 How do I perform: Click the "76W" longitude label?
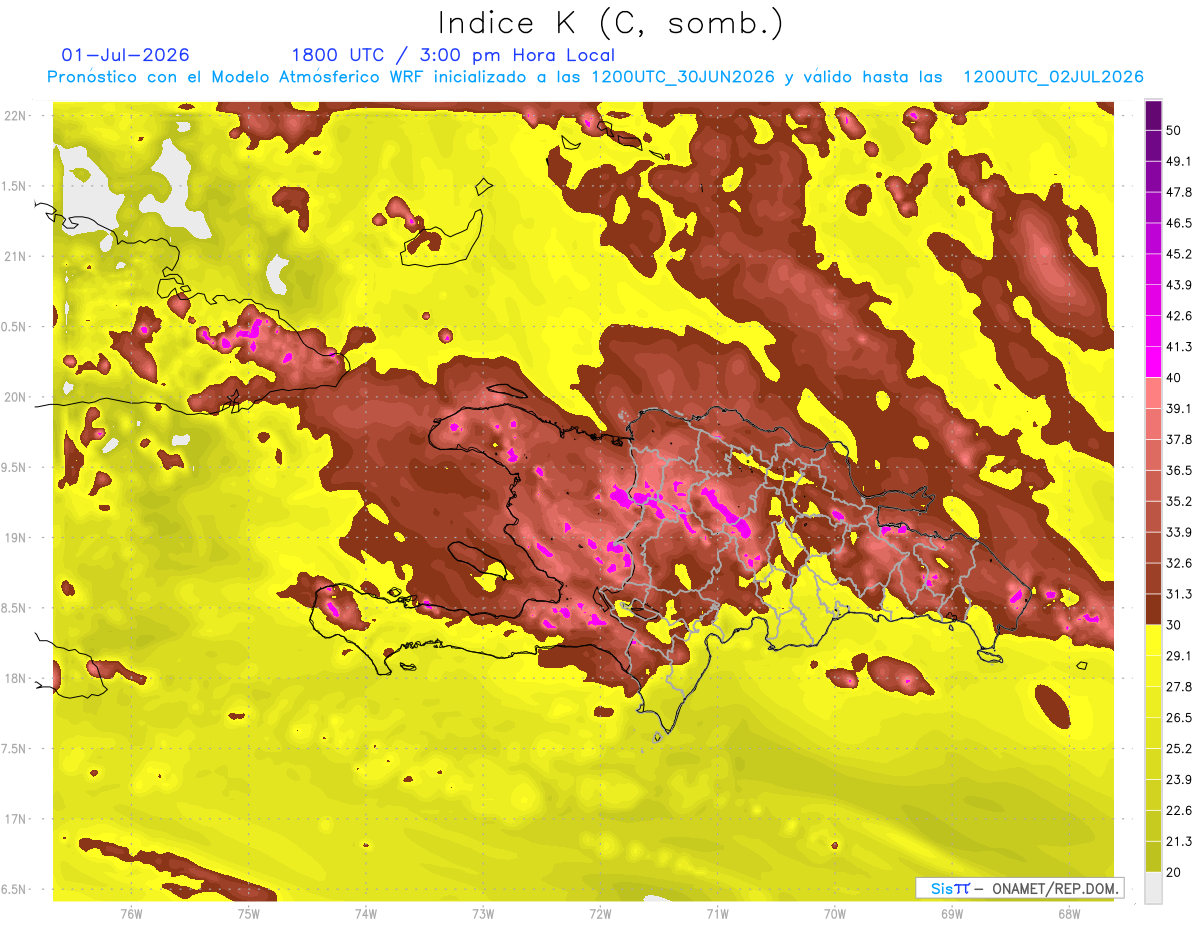click(x=131, y=914)
